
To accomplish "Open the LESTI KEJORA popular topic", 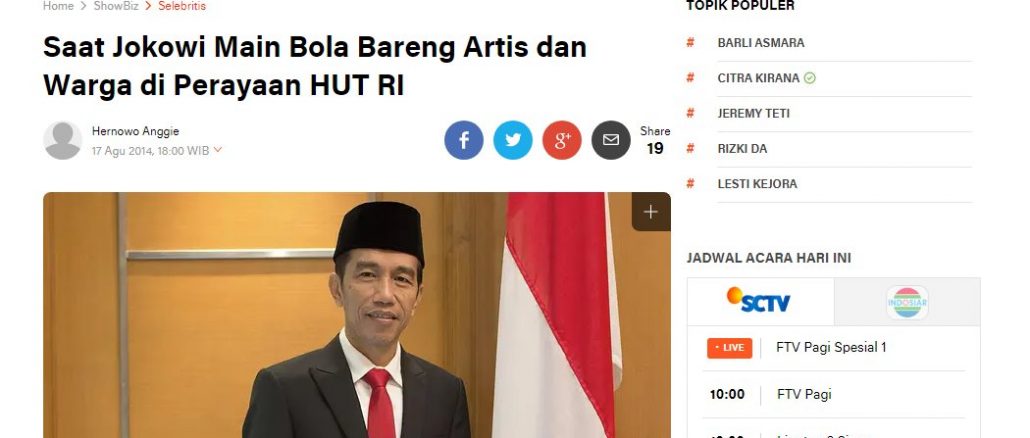I will [x=757, y=185].
